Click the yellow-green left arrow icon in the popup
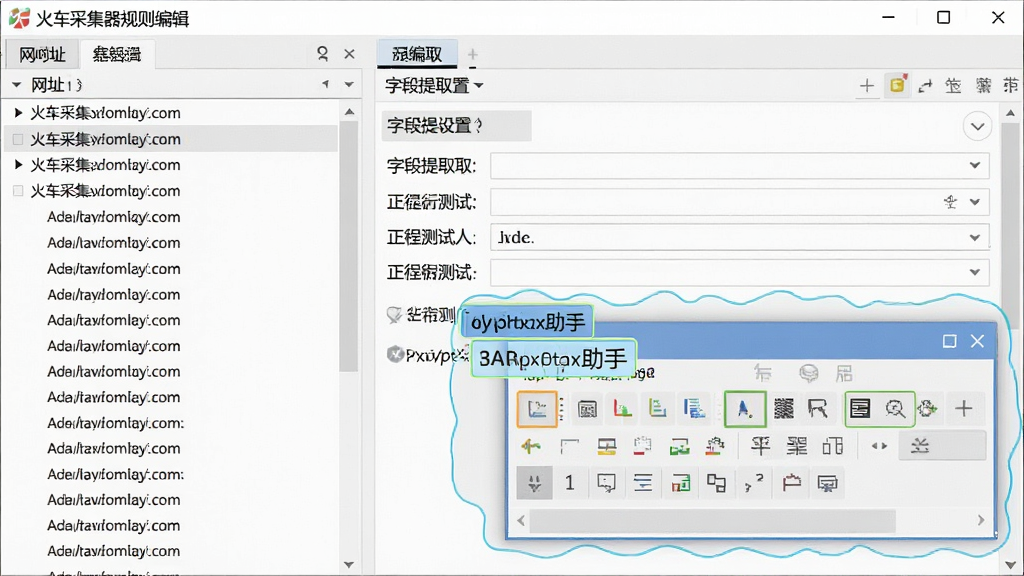1024x576 pixels. point(531,447)
